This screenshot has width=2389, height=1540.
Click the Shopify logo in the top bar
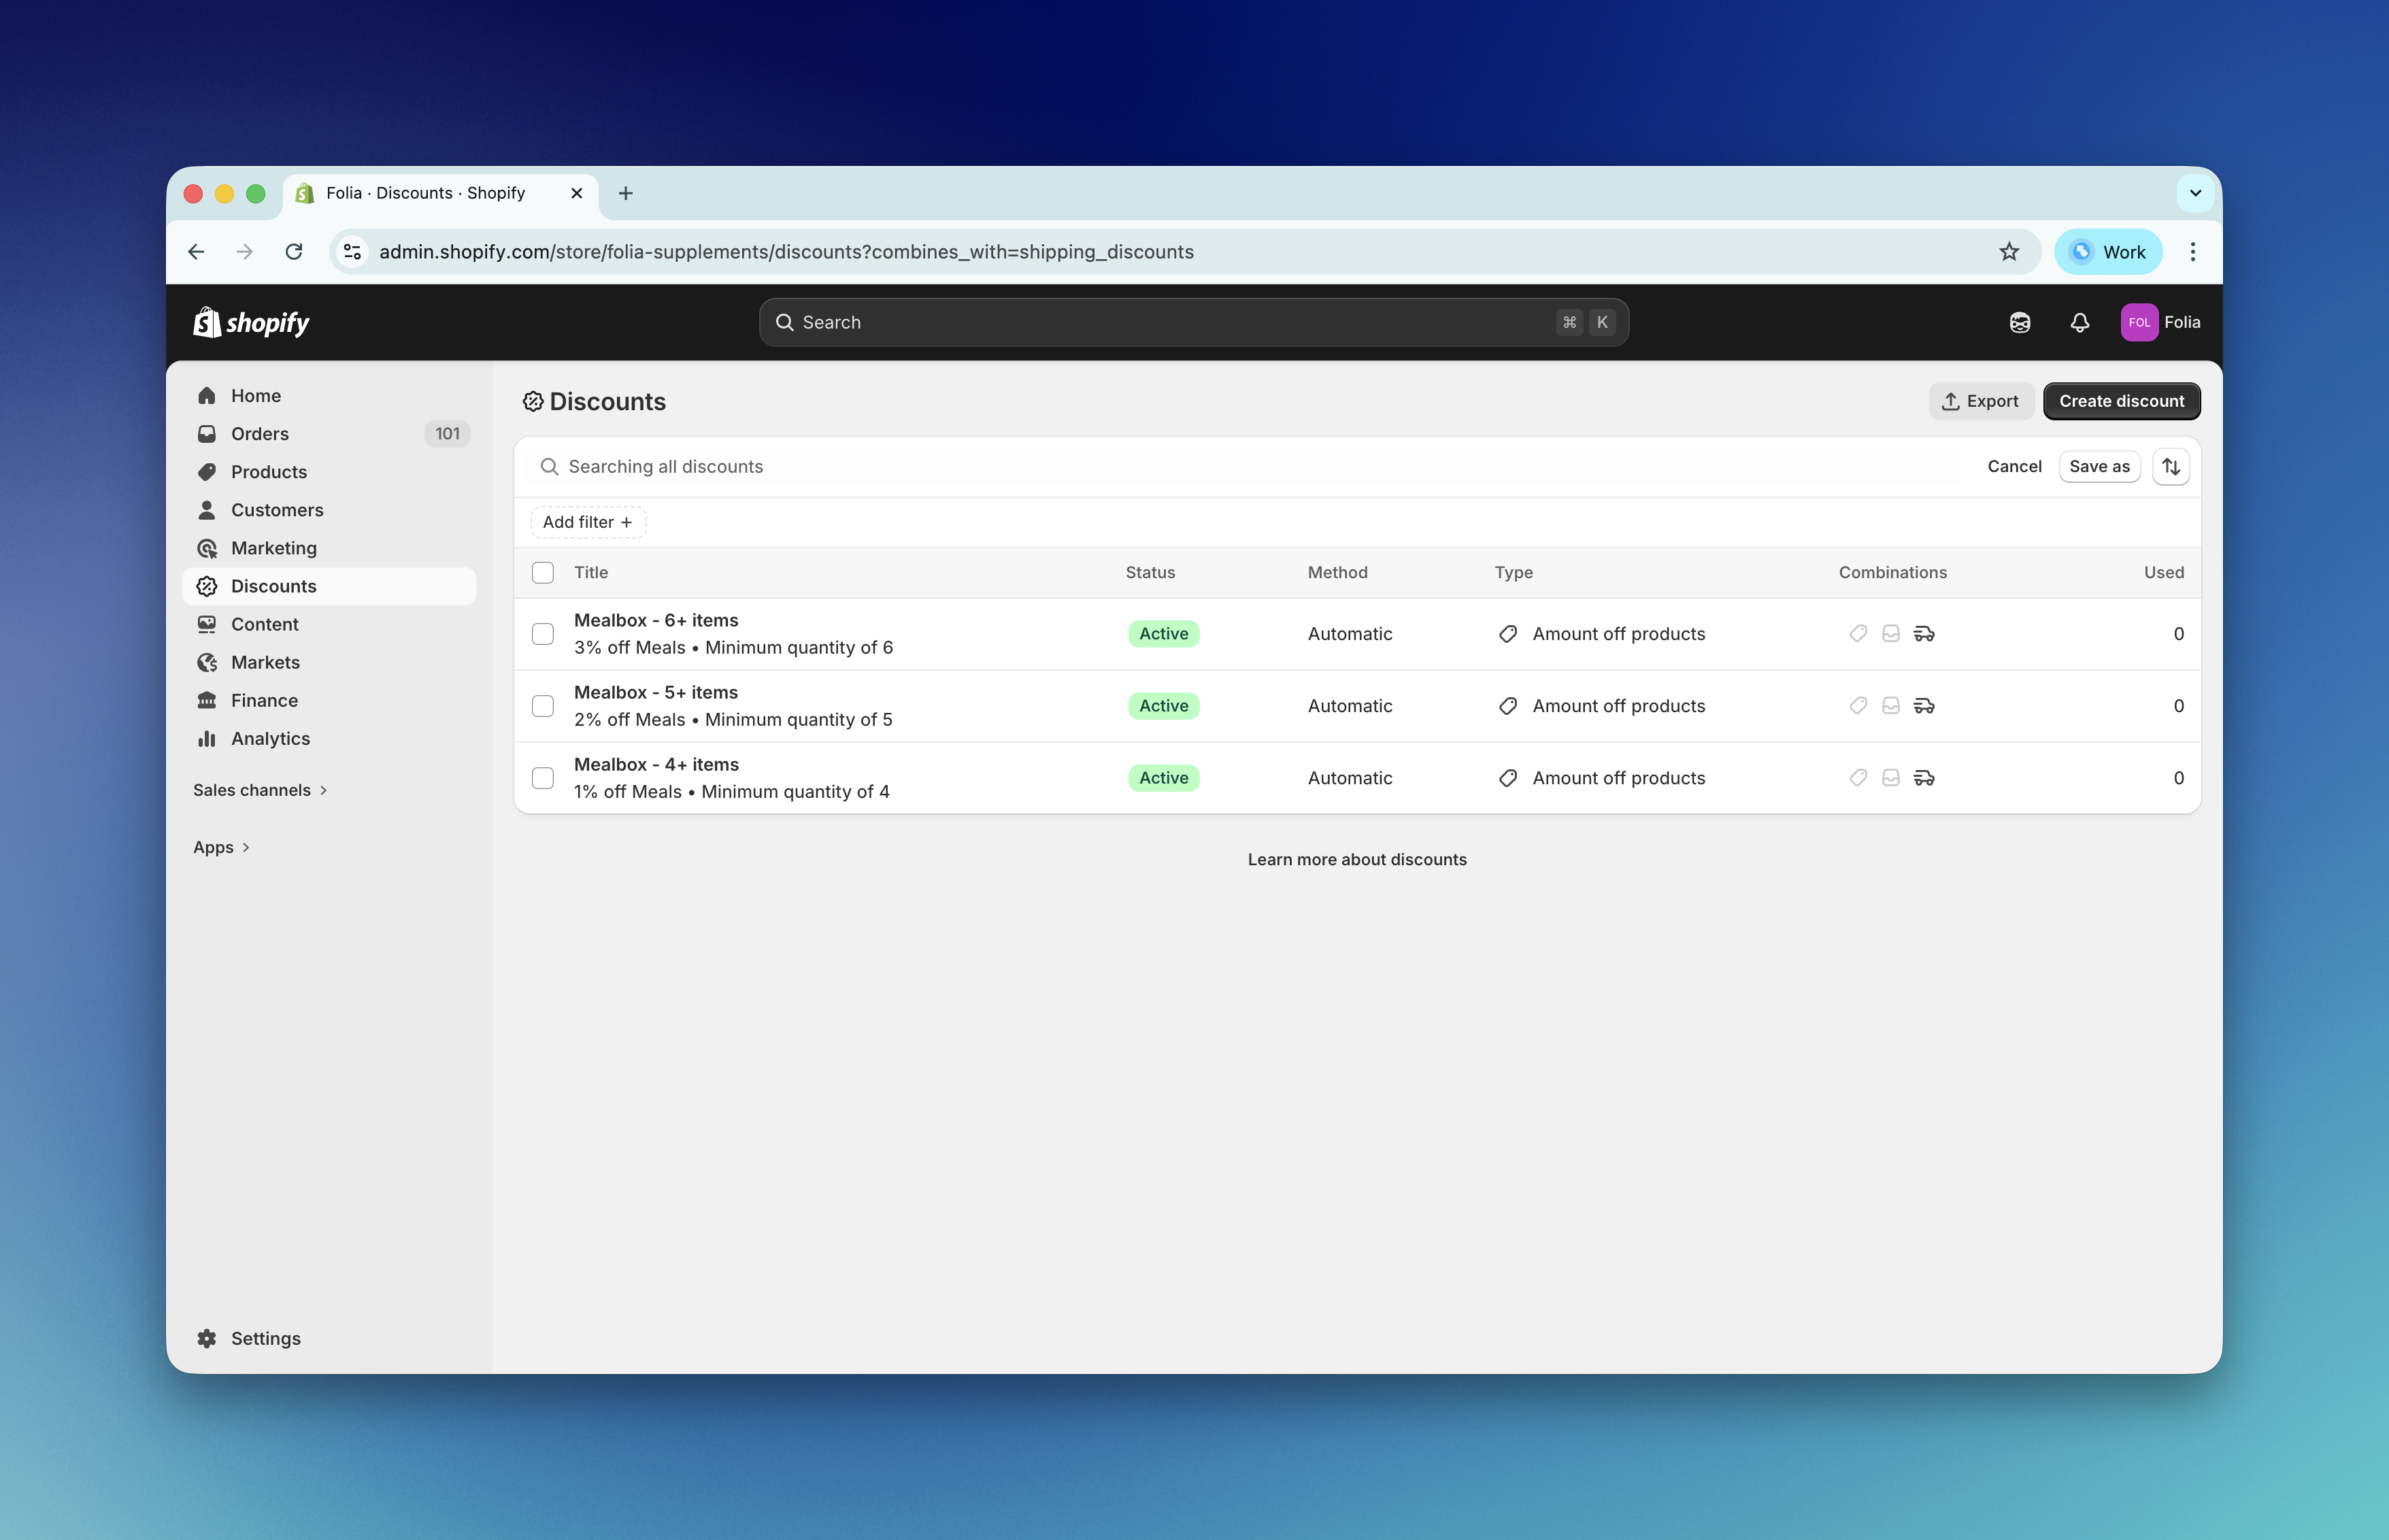tap(250, 322)
